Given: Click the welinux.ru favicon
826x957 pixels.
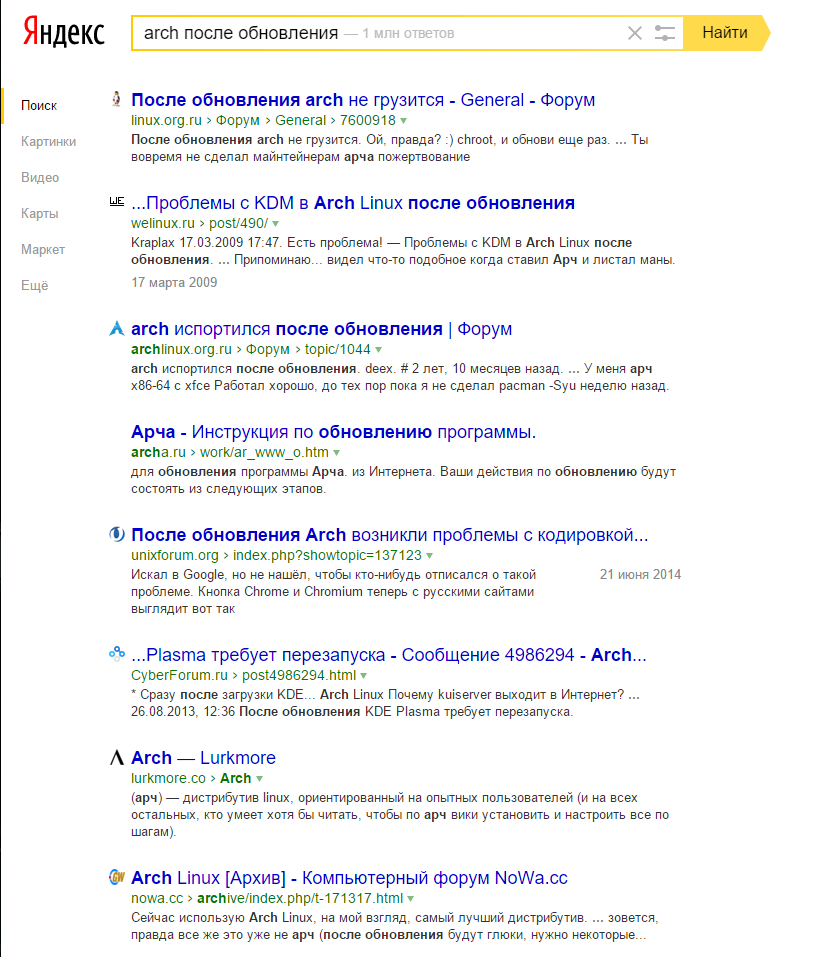Looking at the screenshot, I should click(117, 201).
